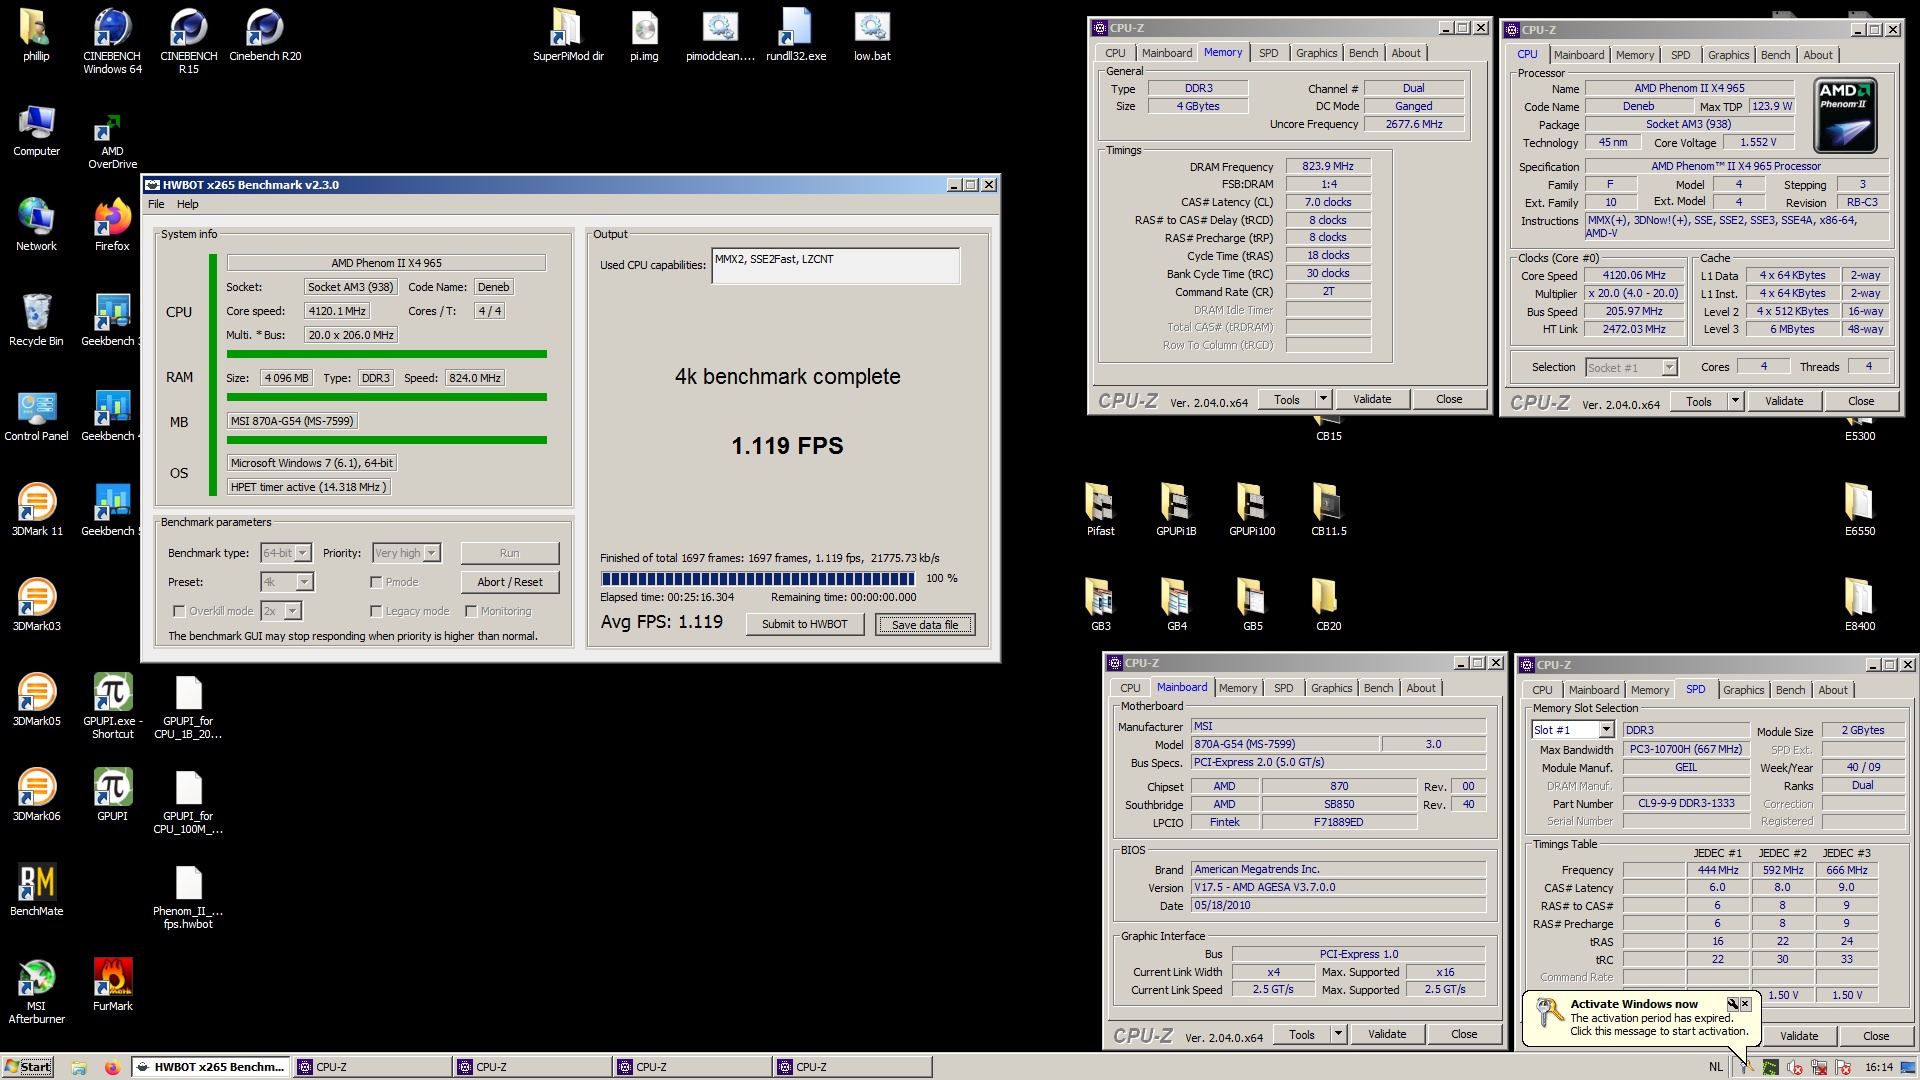Click the Used CPU capabilities text field
1920x1080 pixels.
(x=835, y=266)
